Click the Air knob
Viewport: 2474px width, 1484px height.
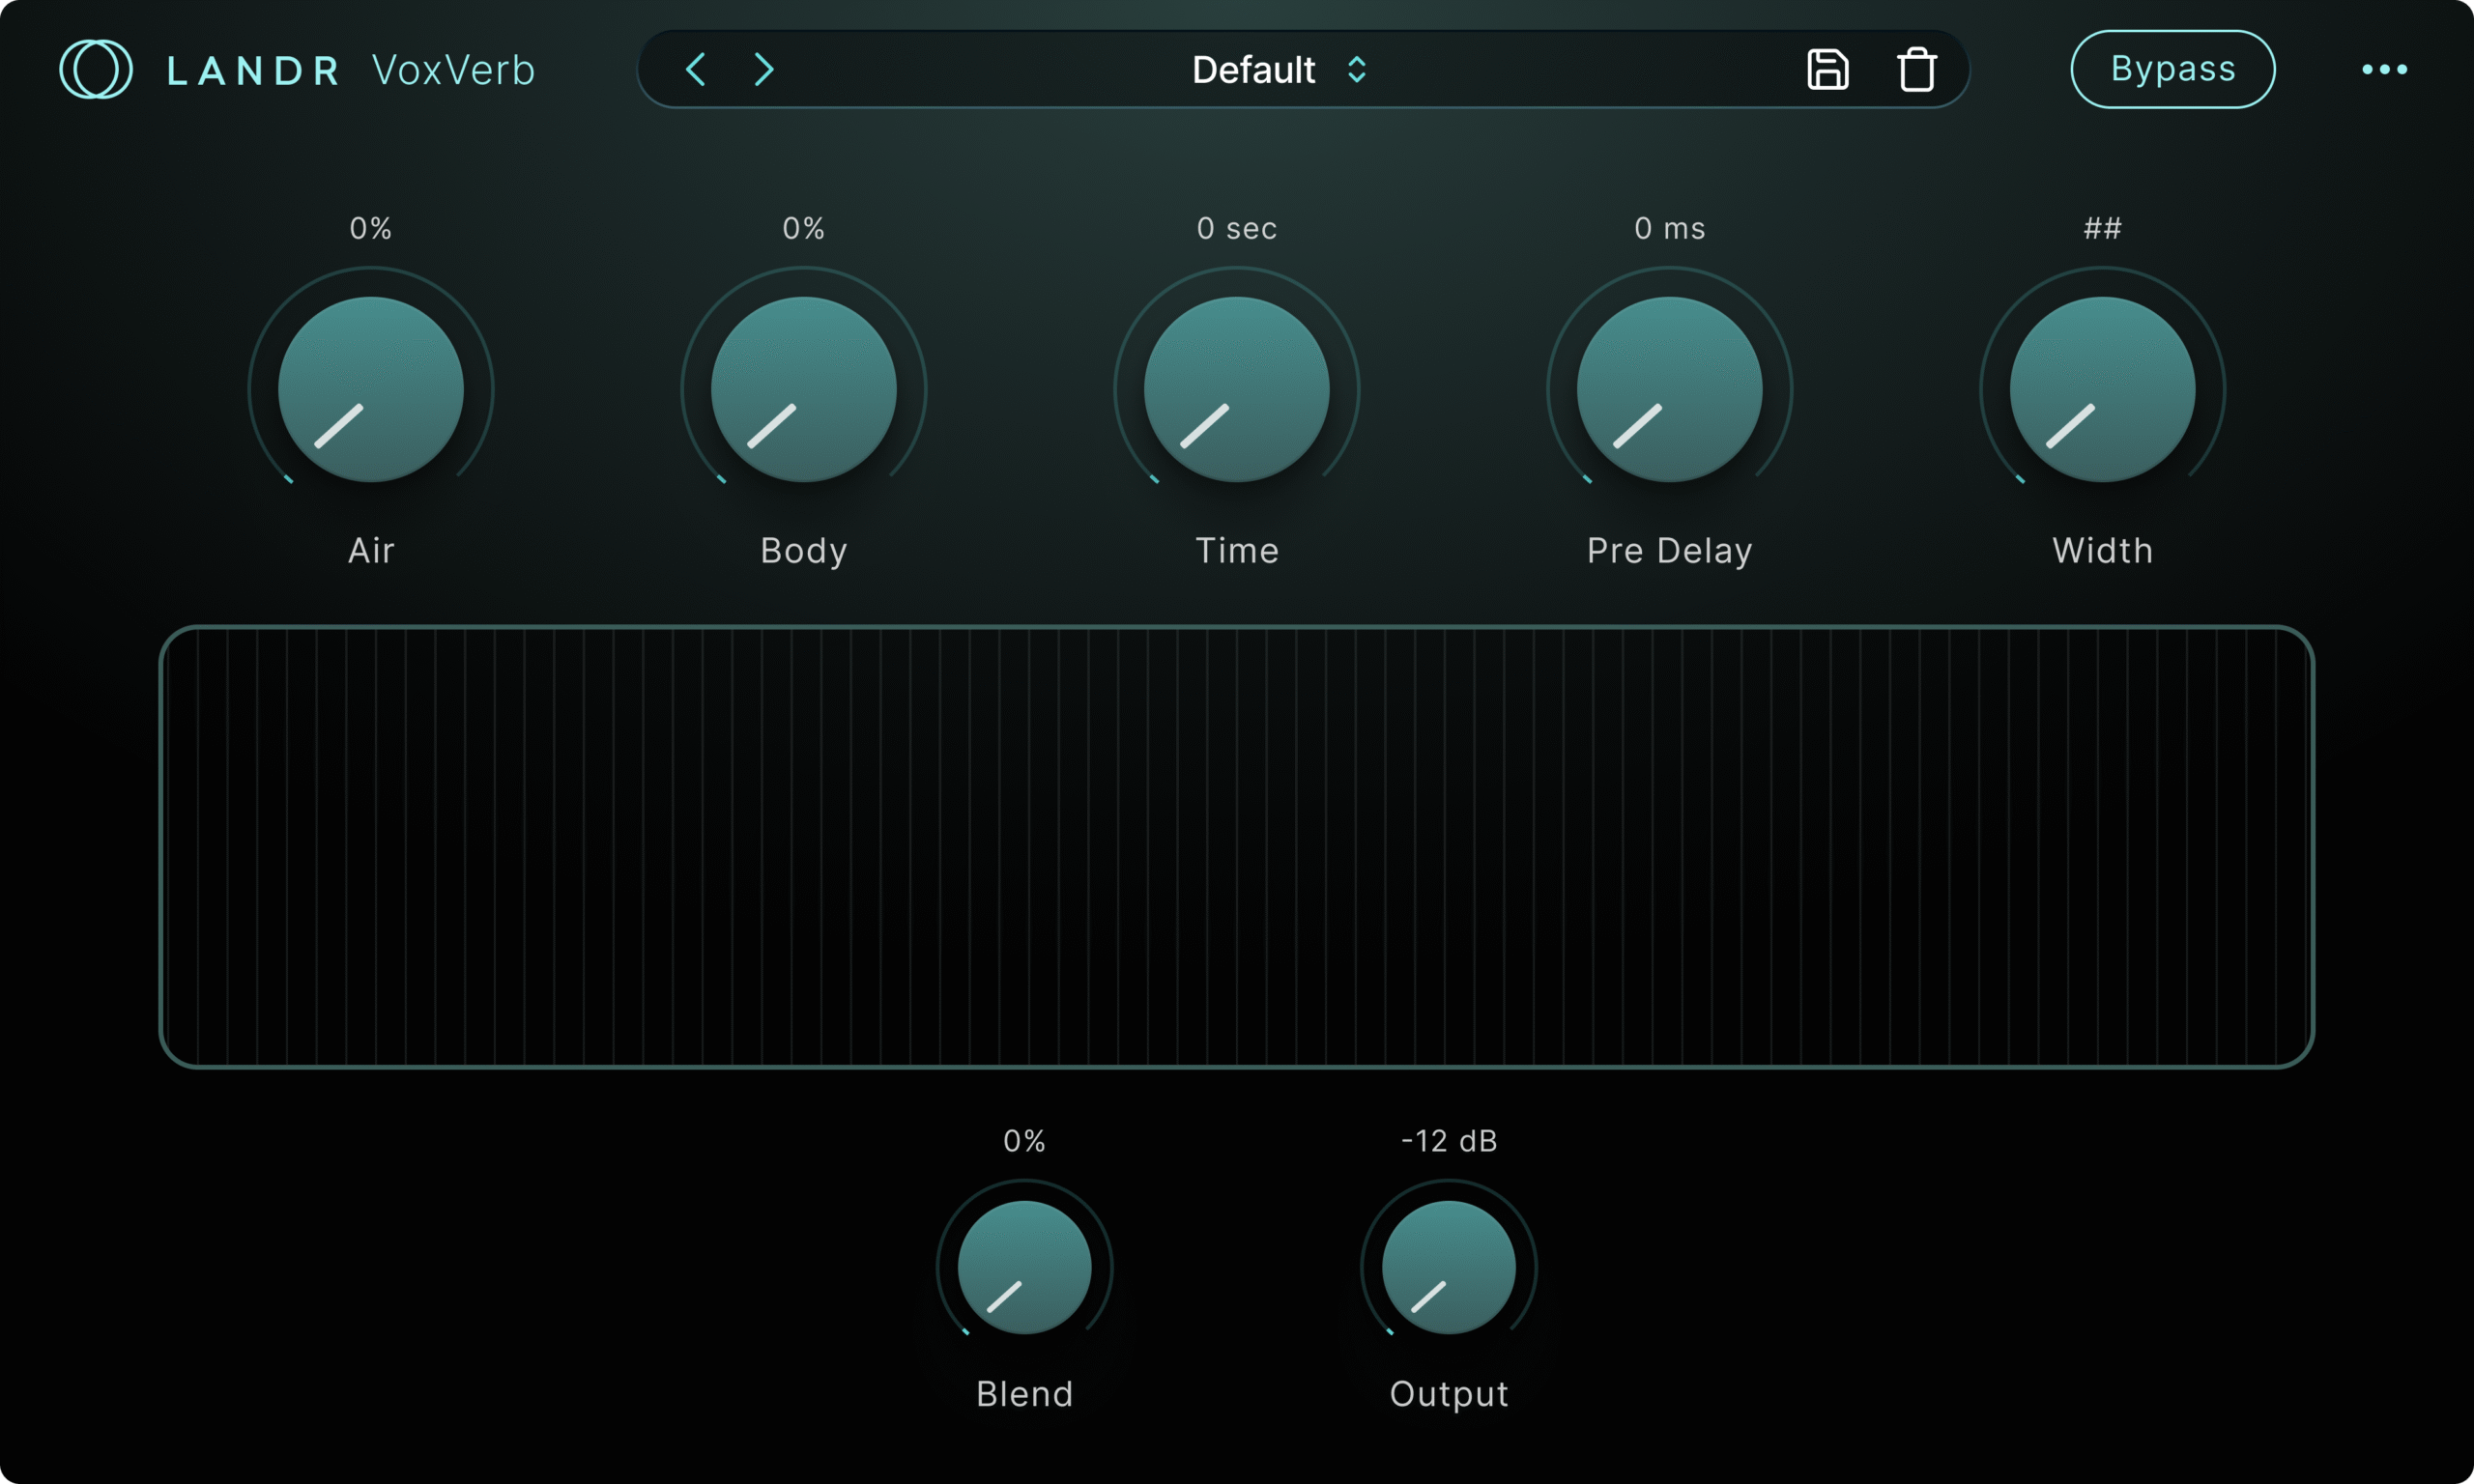(370, 389)
